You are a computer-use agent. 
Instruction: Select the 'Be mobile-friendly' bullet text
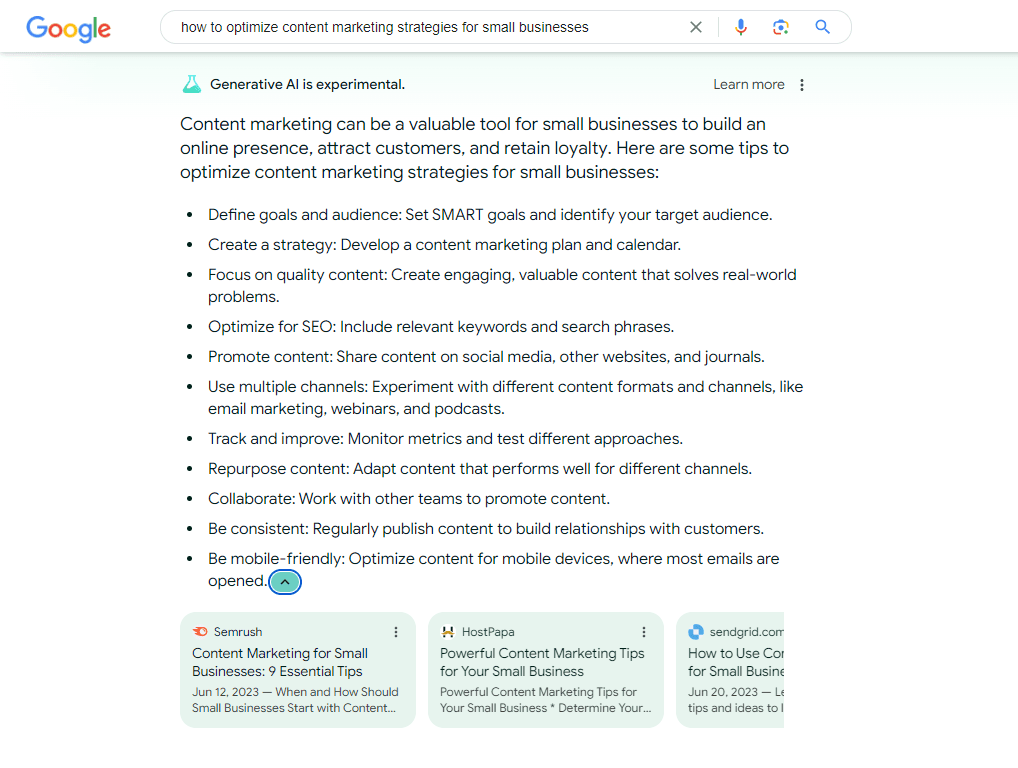pos(493,569)
